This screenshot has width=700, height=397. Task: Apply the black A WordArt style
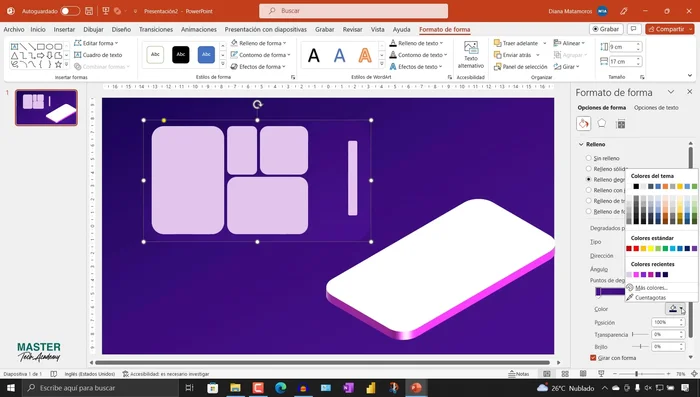(x=314, y=56)
